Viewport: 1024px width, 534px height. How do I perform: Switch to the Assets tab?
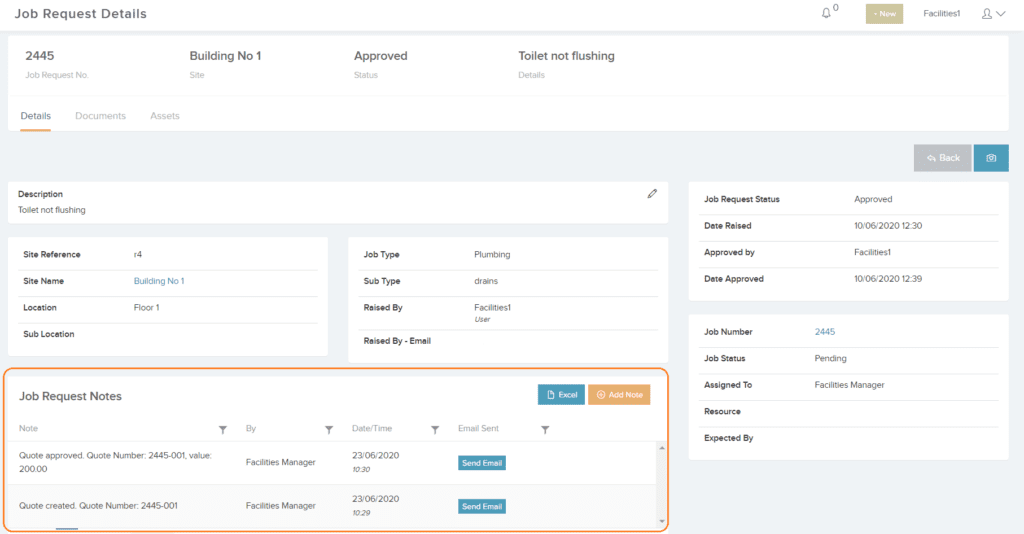(x=165, y=116)
